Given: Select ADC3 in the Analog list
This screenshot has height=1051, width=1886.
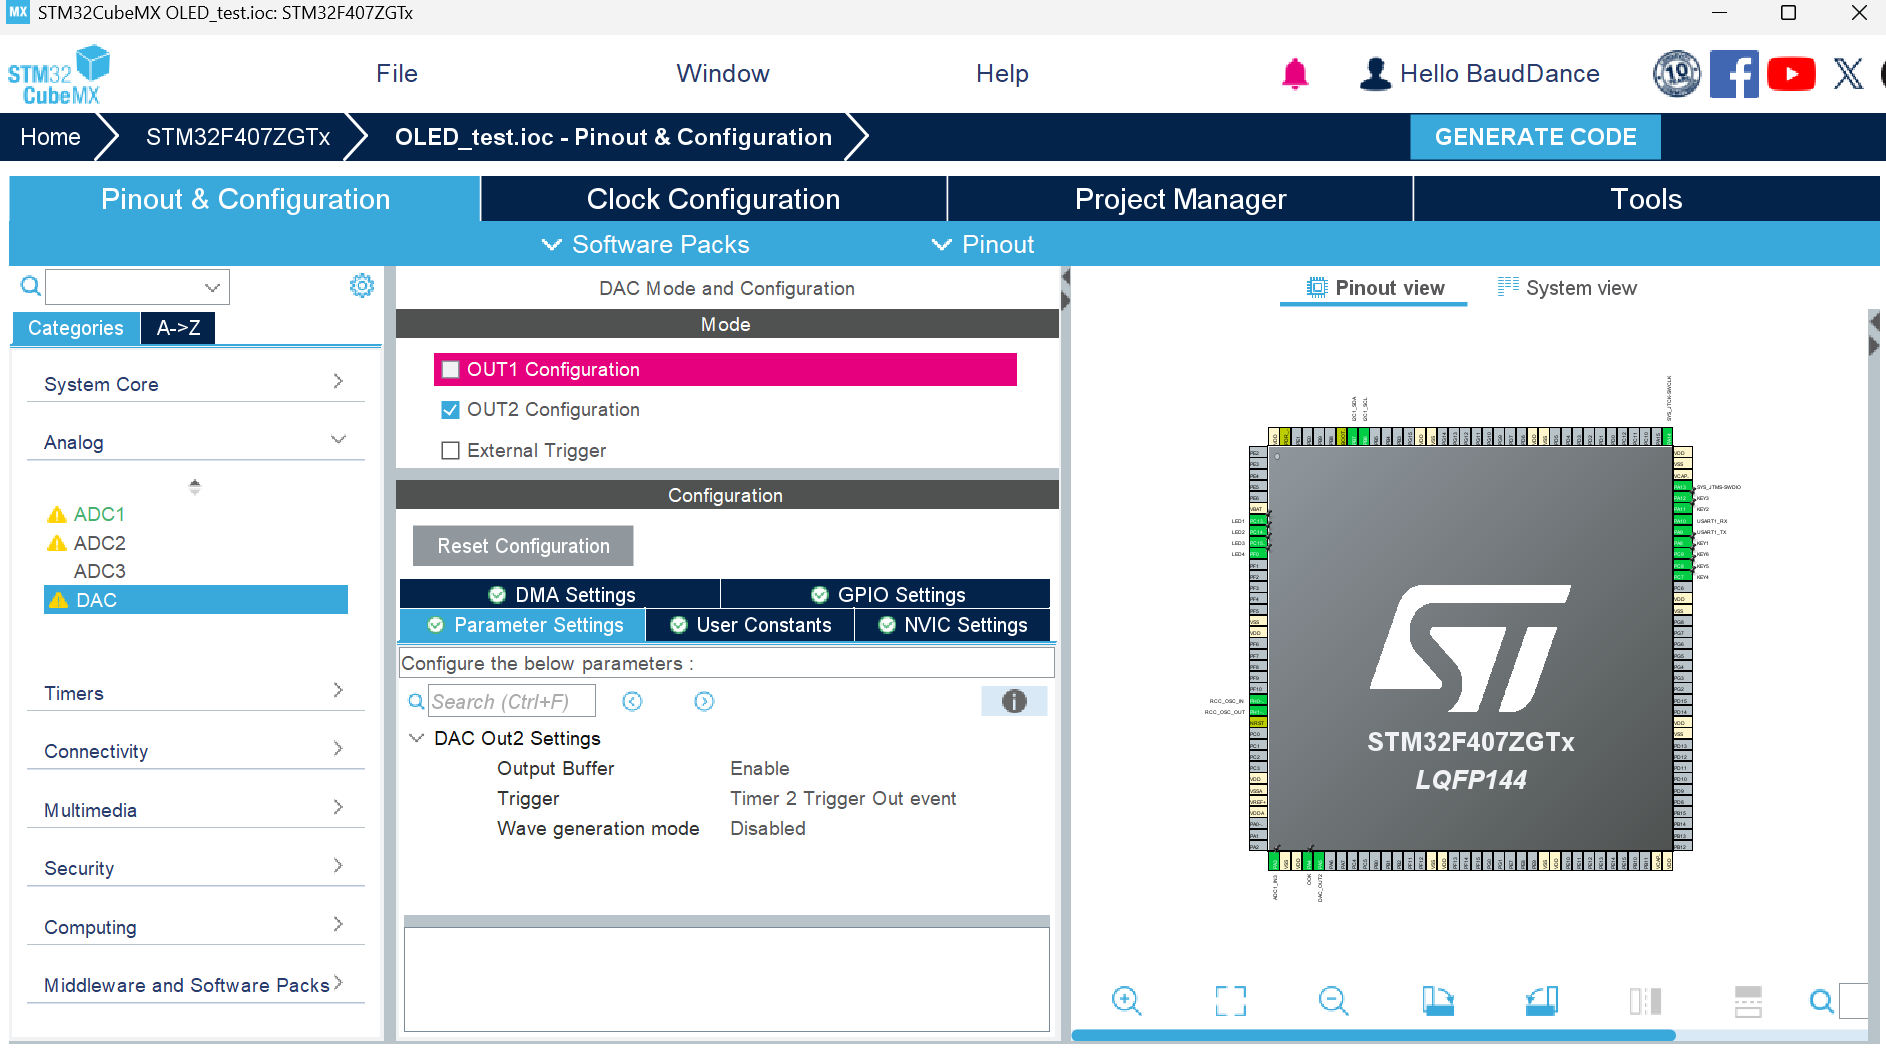Looking at the screenshot, I should point(99,571).
